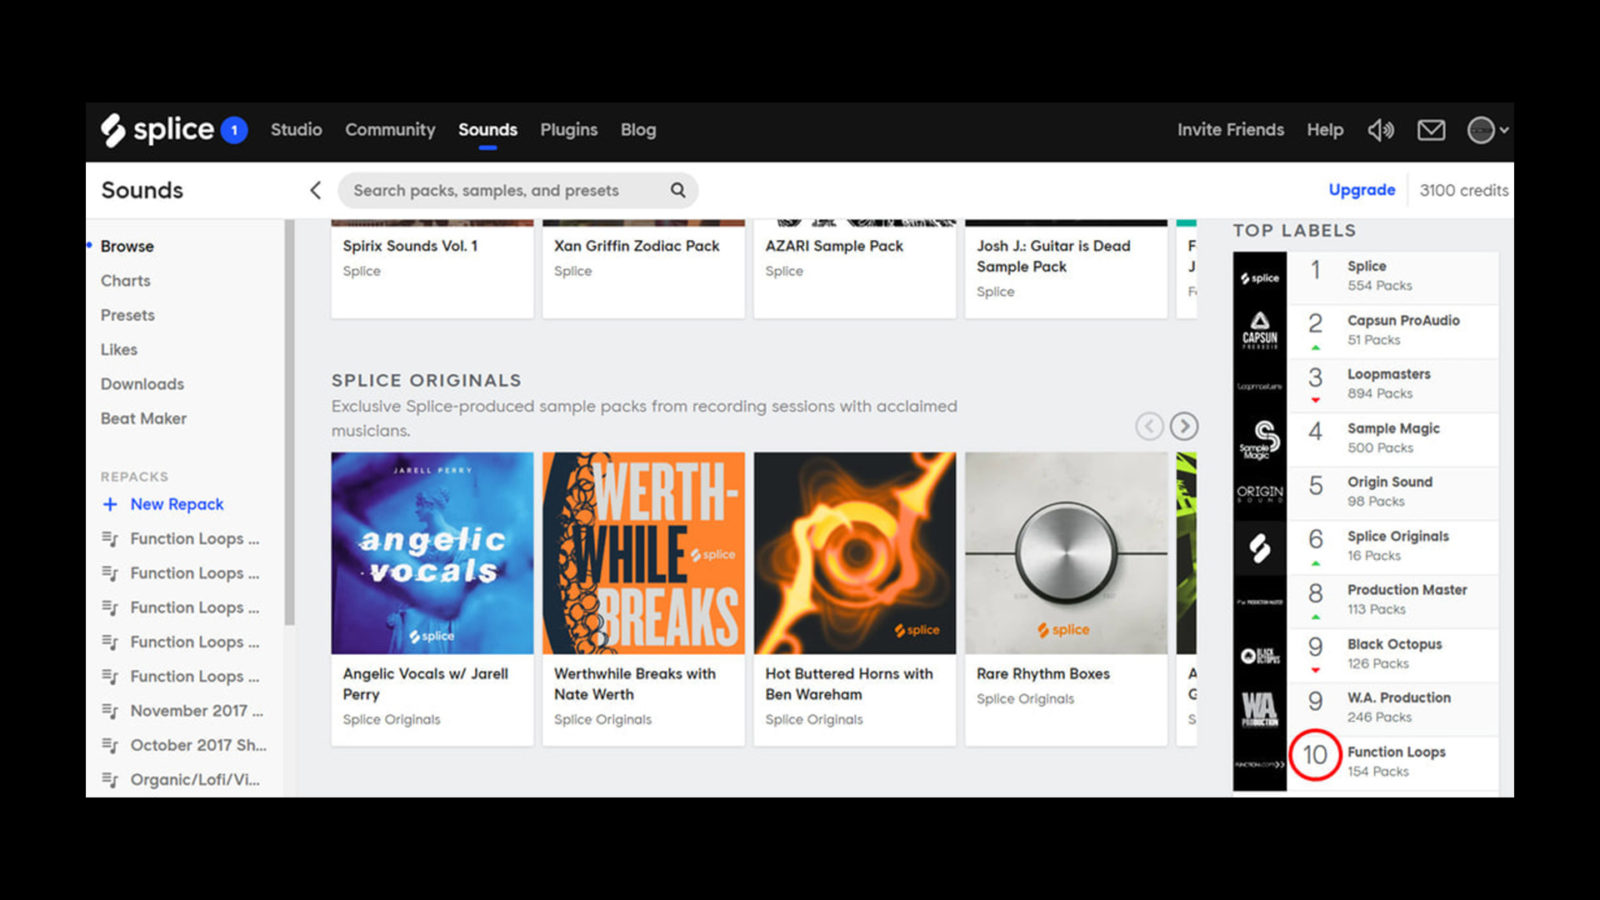Viewport: 1600px width, 900px height.
Task: Open Spirix Sounds Vol. 1 pack
Action: (410, 246)
